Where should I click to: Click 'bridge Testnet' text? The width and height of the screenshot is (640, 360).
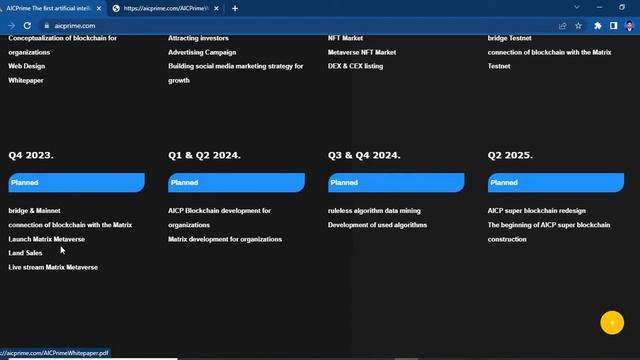509,38
